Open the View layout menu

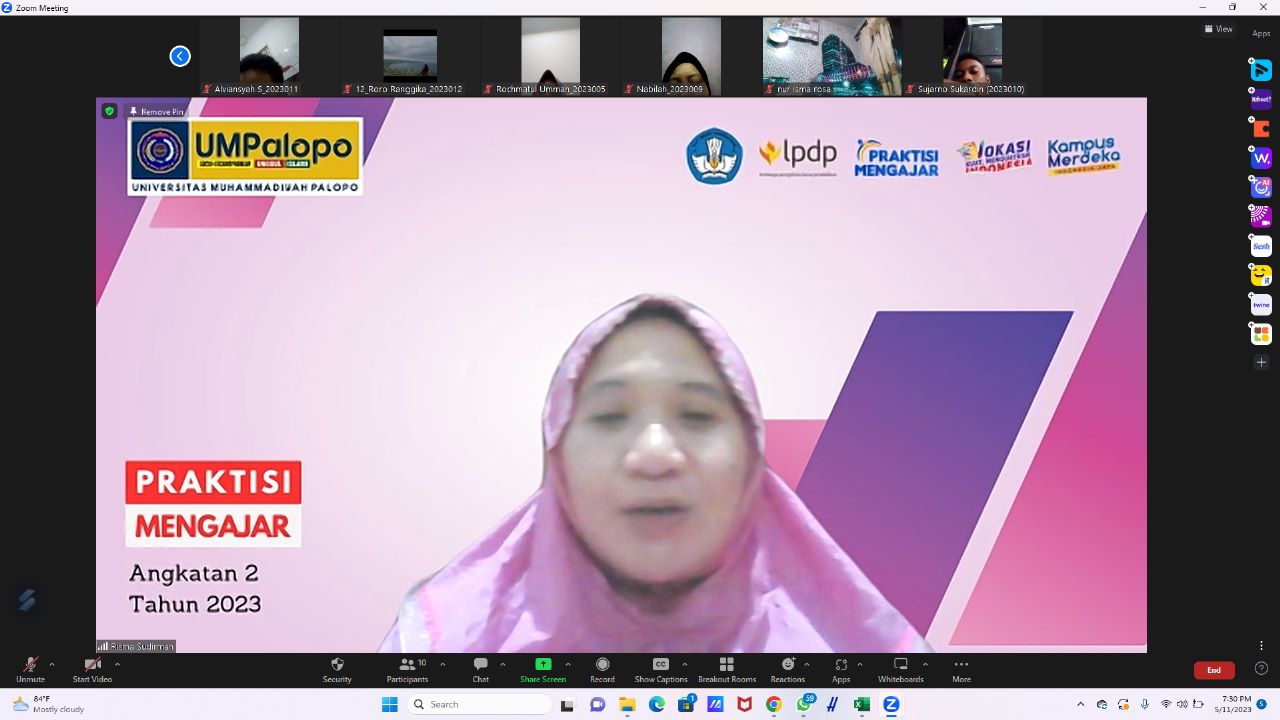point(1219,29)
